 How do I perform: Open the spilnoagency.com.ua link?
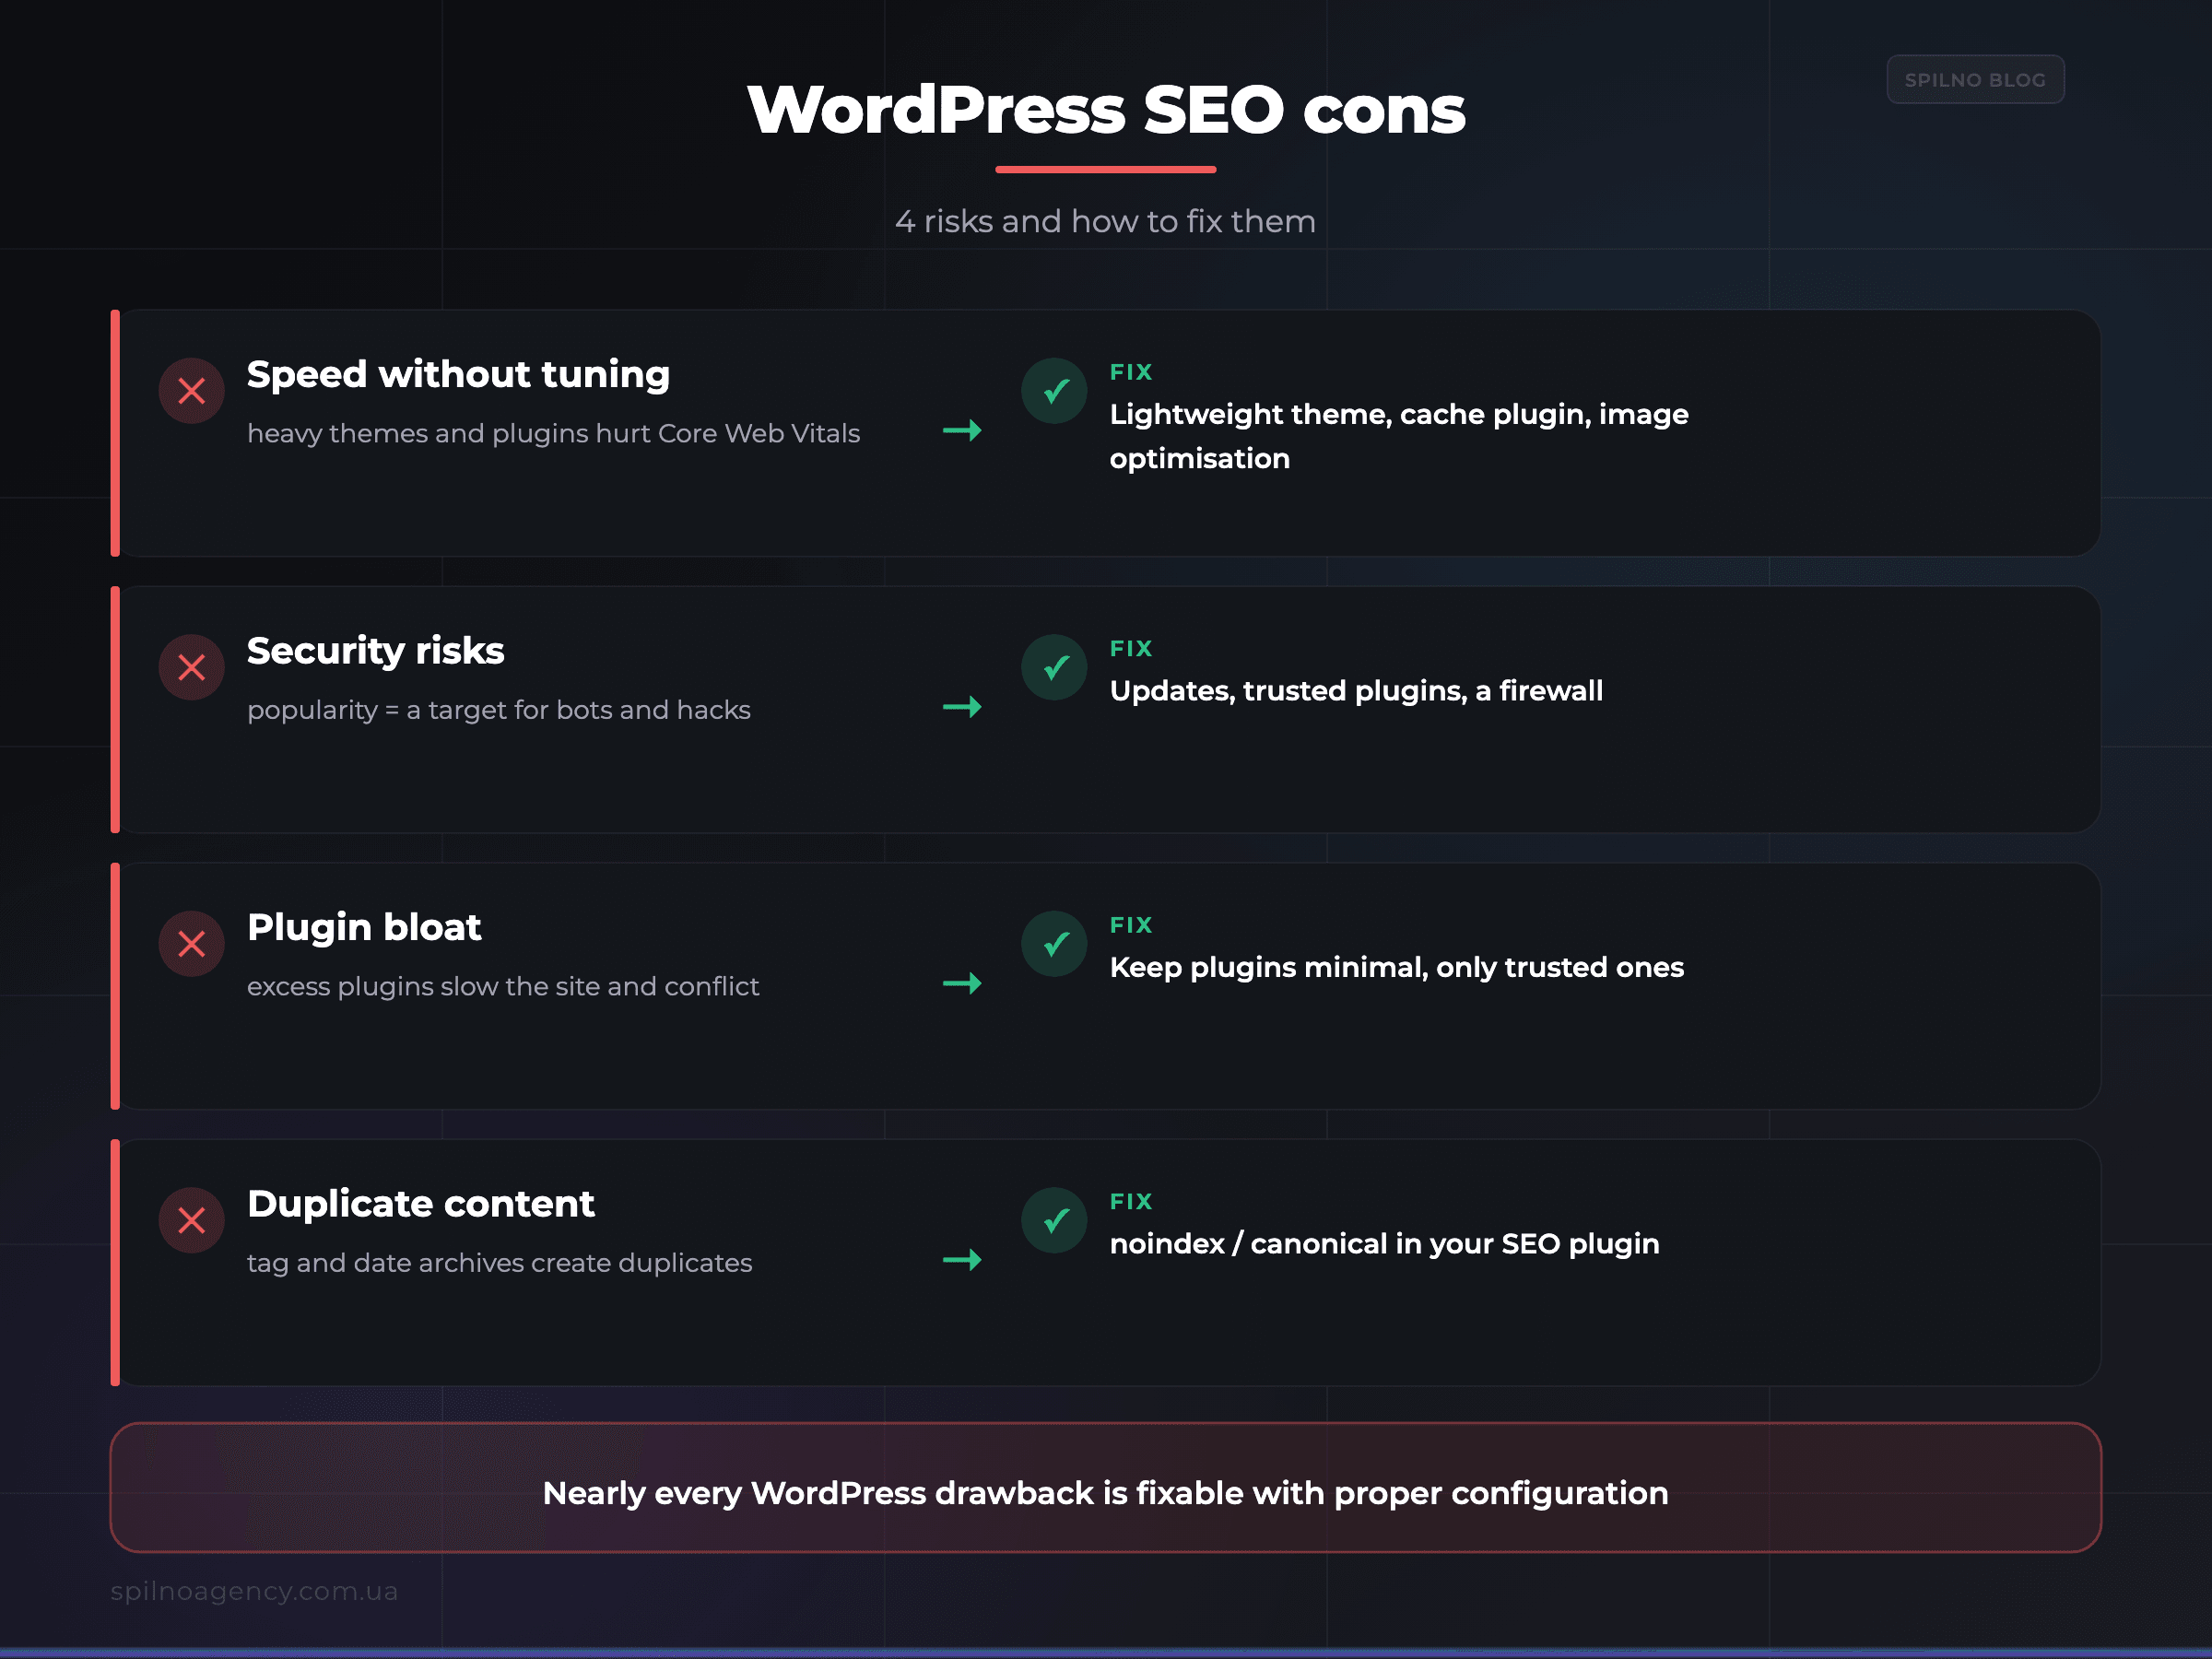(x=254, y=1590)
